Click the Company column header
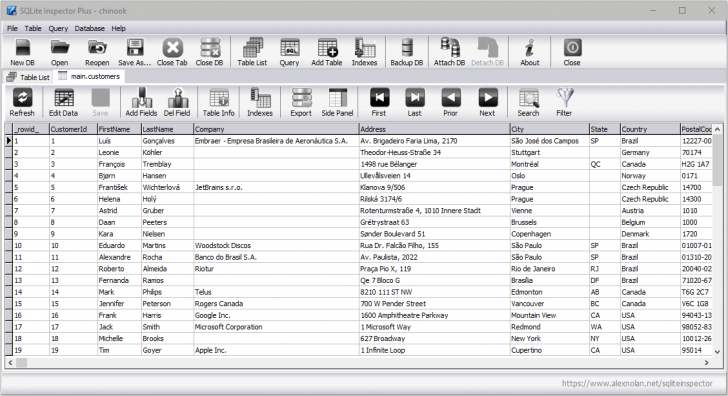 (276, 129)
